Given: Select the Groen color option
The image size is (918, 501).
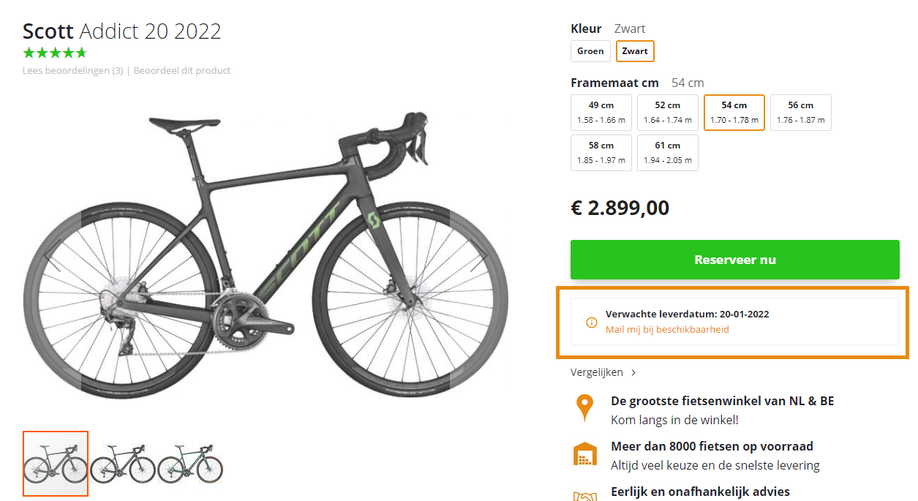Looking at the screenshot, I should (x=590, y=51).
